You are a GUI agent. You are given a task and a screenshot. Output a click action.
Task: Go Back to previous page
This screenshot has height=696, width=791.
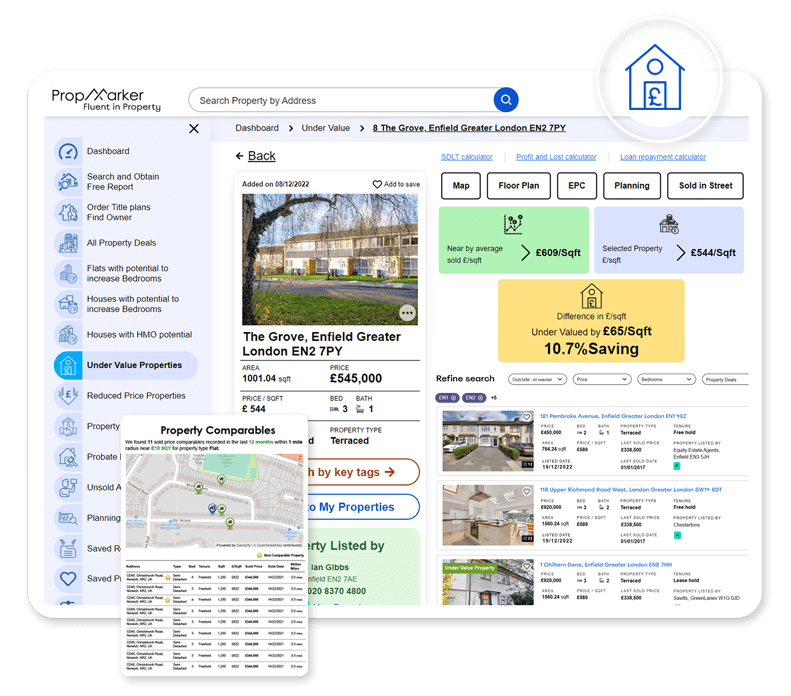pos(261,156)
